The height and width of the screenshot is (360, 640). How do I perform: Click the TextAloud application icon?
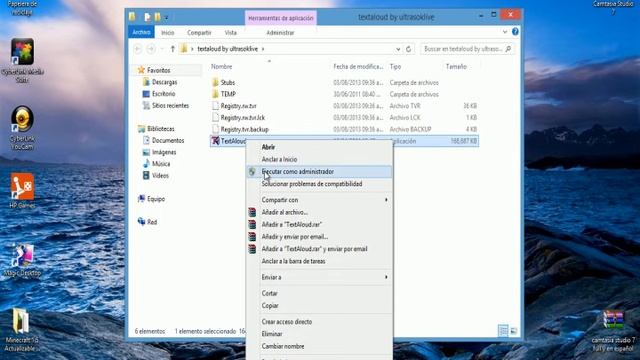[x=215, y=141]
